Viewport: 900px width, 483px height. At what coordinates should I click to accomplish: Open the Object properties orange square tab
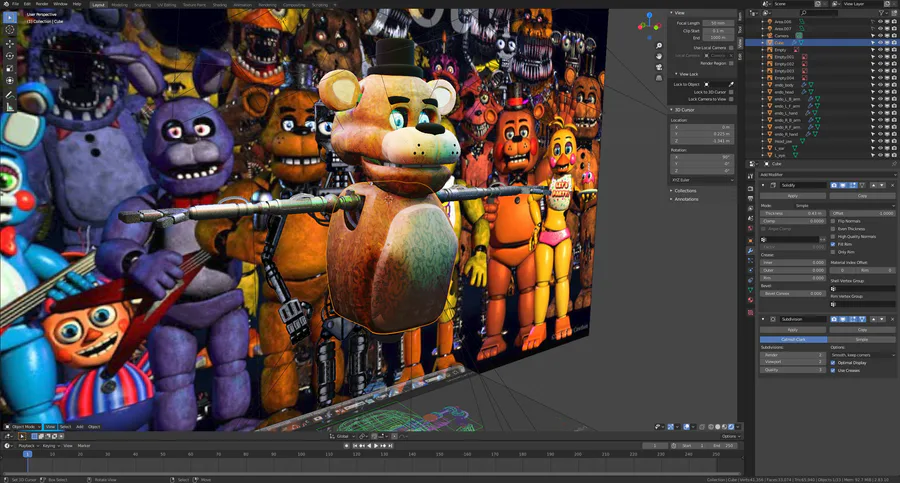750,240
